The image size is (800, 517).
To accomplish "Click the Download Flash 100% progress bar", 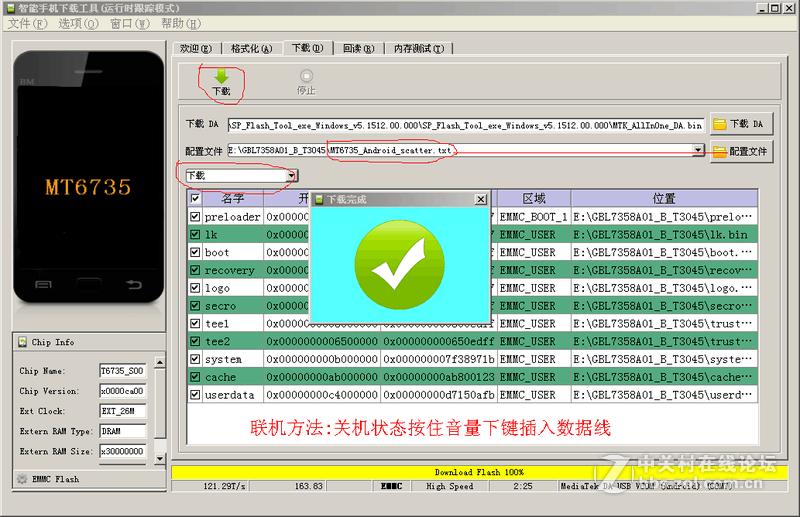I will pyautogui.click(x=479, y=472).
